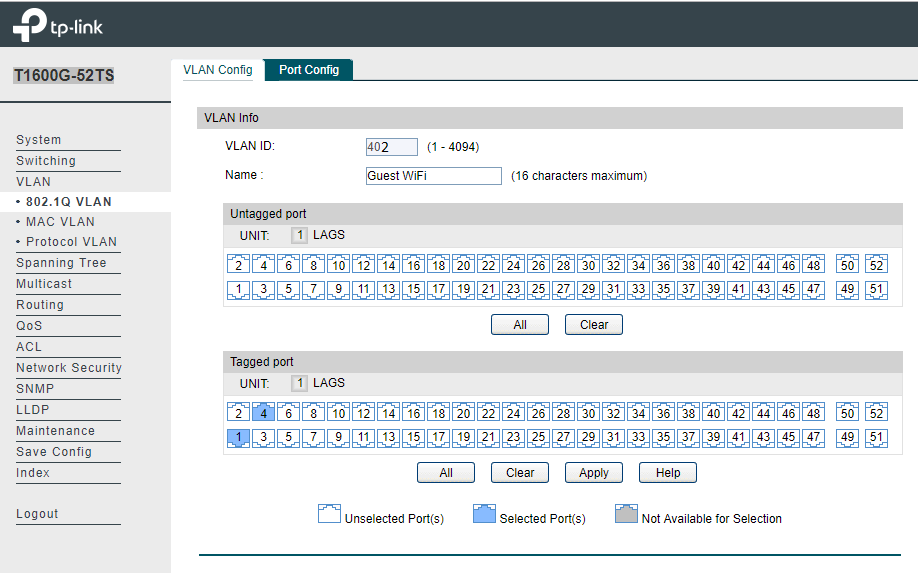Select tagged port 30
Viewport: 918px width, 573px height.
[x=588, y=413]
